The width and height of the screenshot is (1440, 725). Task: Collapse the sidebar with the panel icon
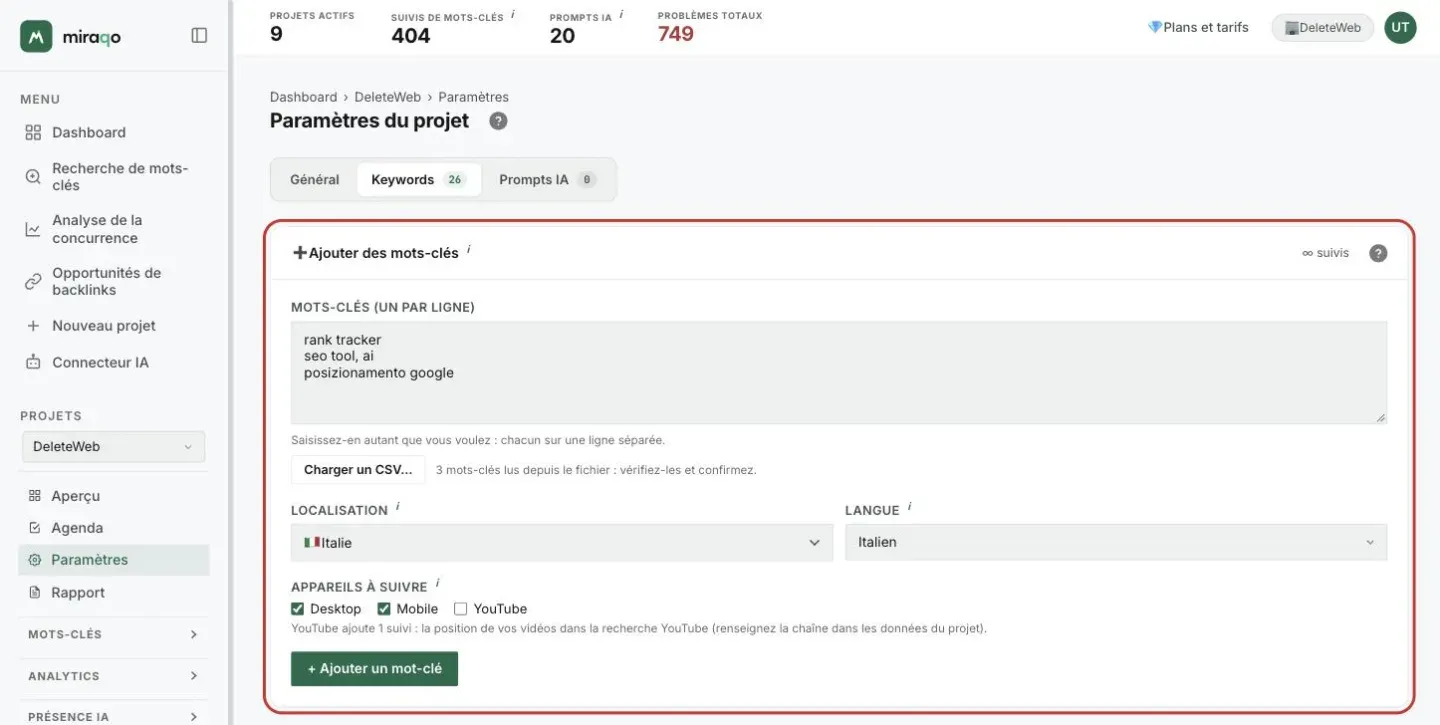[x=199, y=36]
